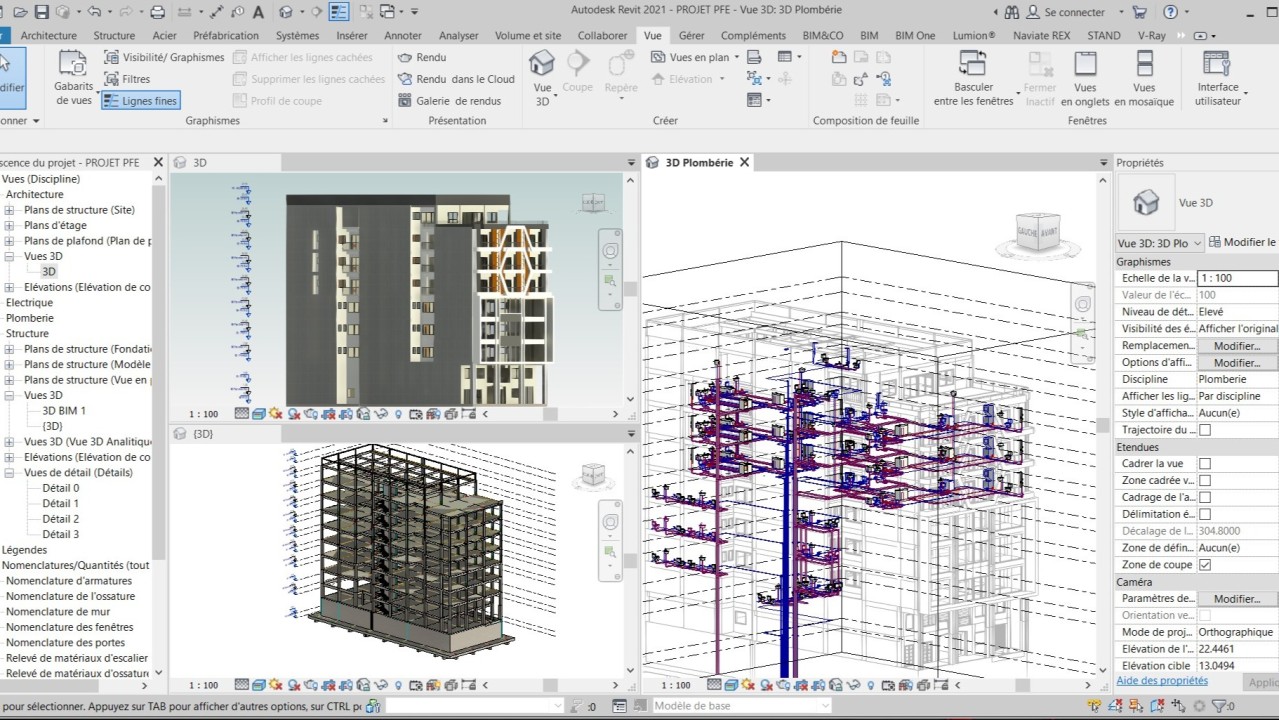1279x720 pixels.
Task: Open the Vue 3D: 3D Plomberie type dropdown
Action: [x=1159, y=242]
